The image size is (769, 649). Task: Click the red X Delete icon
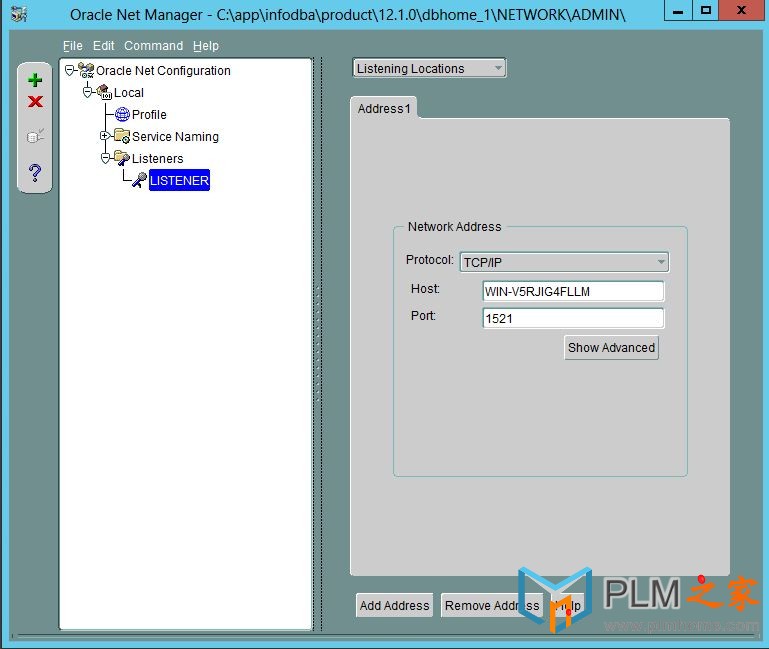(35, 102)
